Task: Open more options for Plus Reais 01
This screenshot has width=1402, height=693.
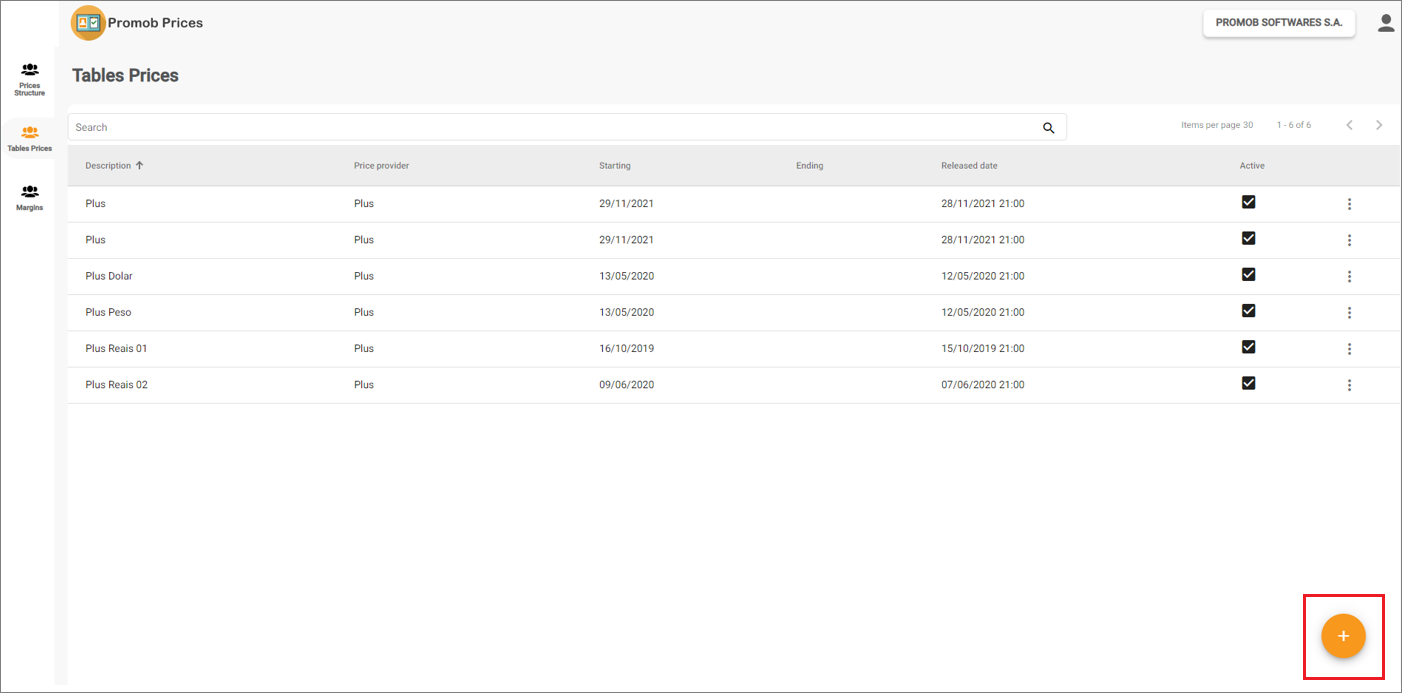Action: (1349, 349)
